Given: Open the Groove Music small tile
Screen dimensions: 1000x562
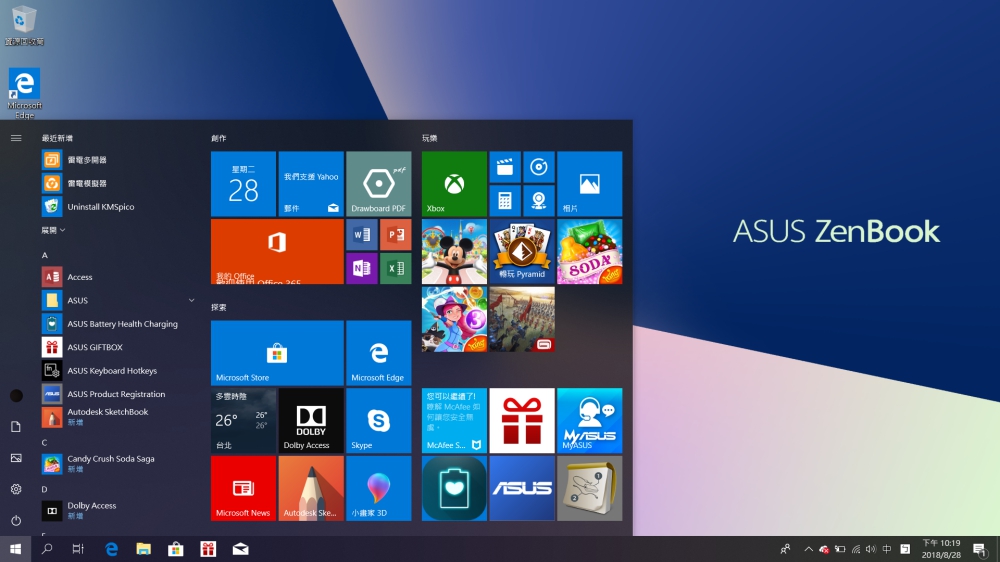Looking at the screenshot, I should (539, 167).
